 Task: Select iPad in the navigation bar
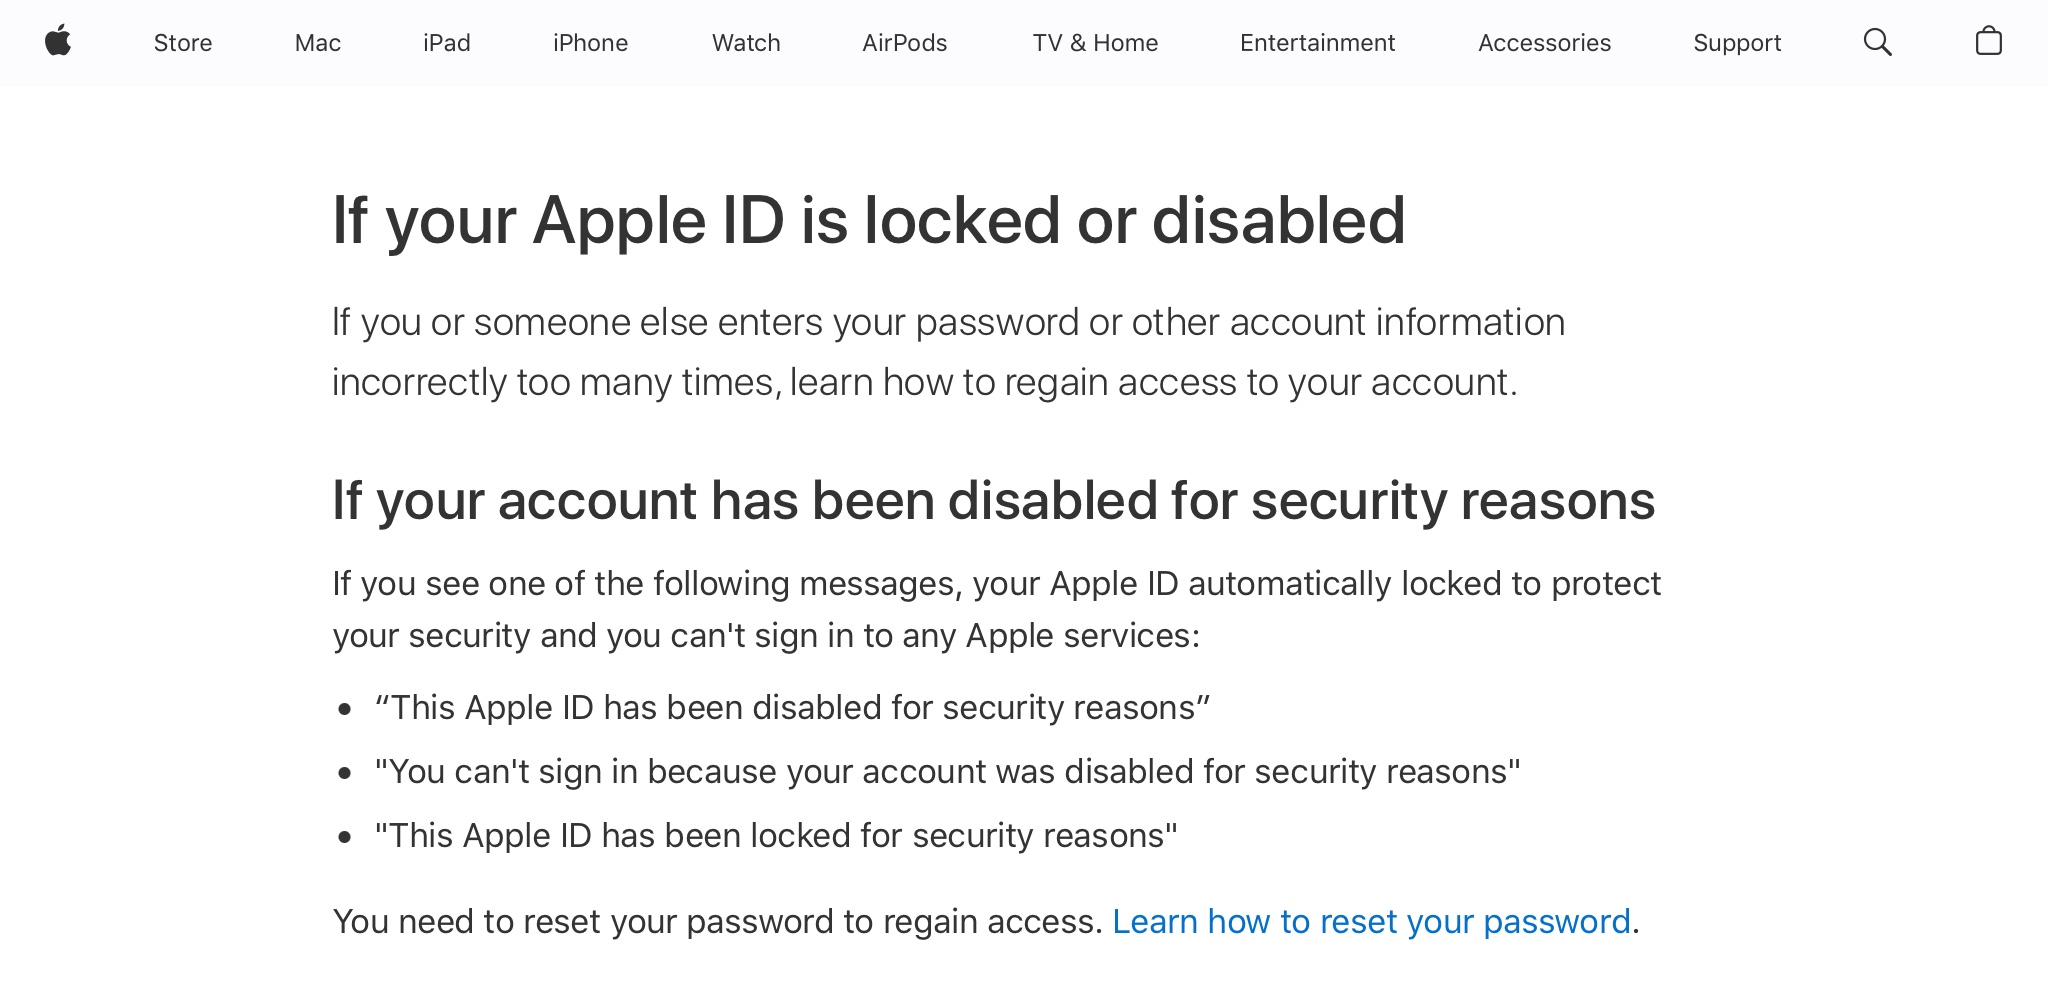(x=446, y=43)
